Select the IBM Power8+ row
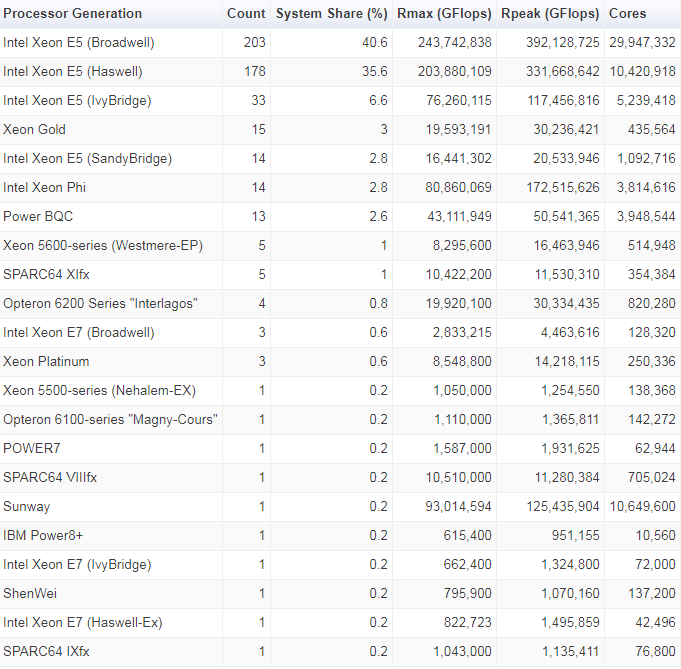Image resolution: width=681 pixels, height=669 pixels. 340,536
